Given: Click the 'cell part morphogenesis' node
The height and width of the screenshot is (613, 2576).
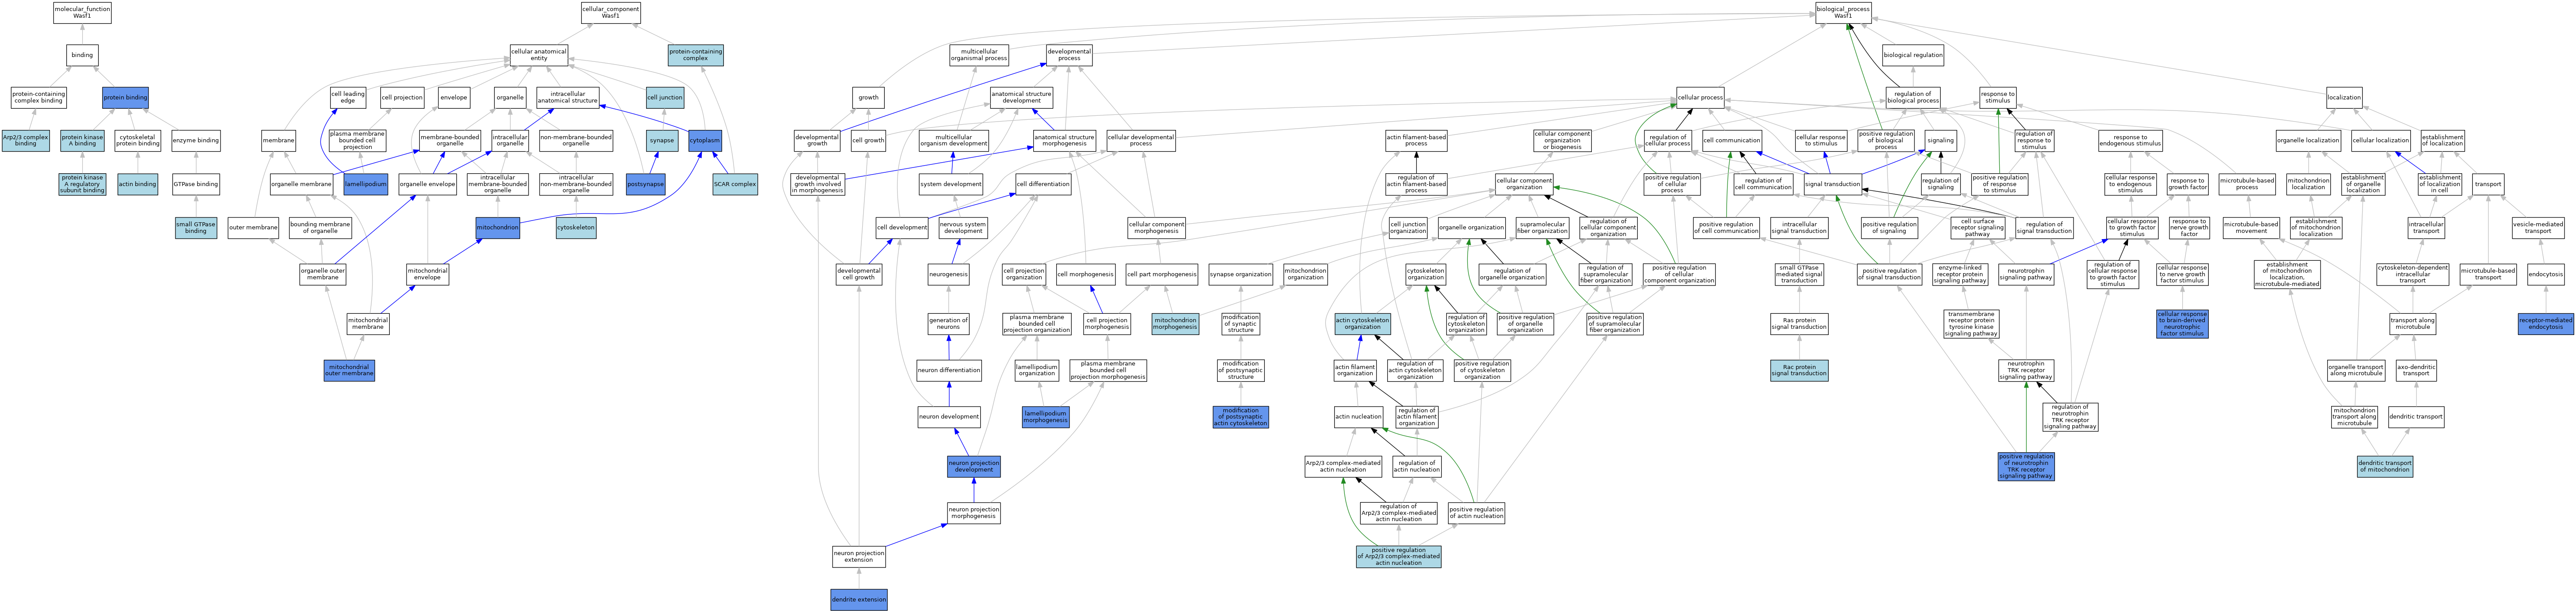Looking at the screenshot, I should point(1162,274).
